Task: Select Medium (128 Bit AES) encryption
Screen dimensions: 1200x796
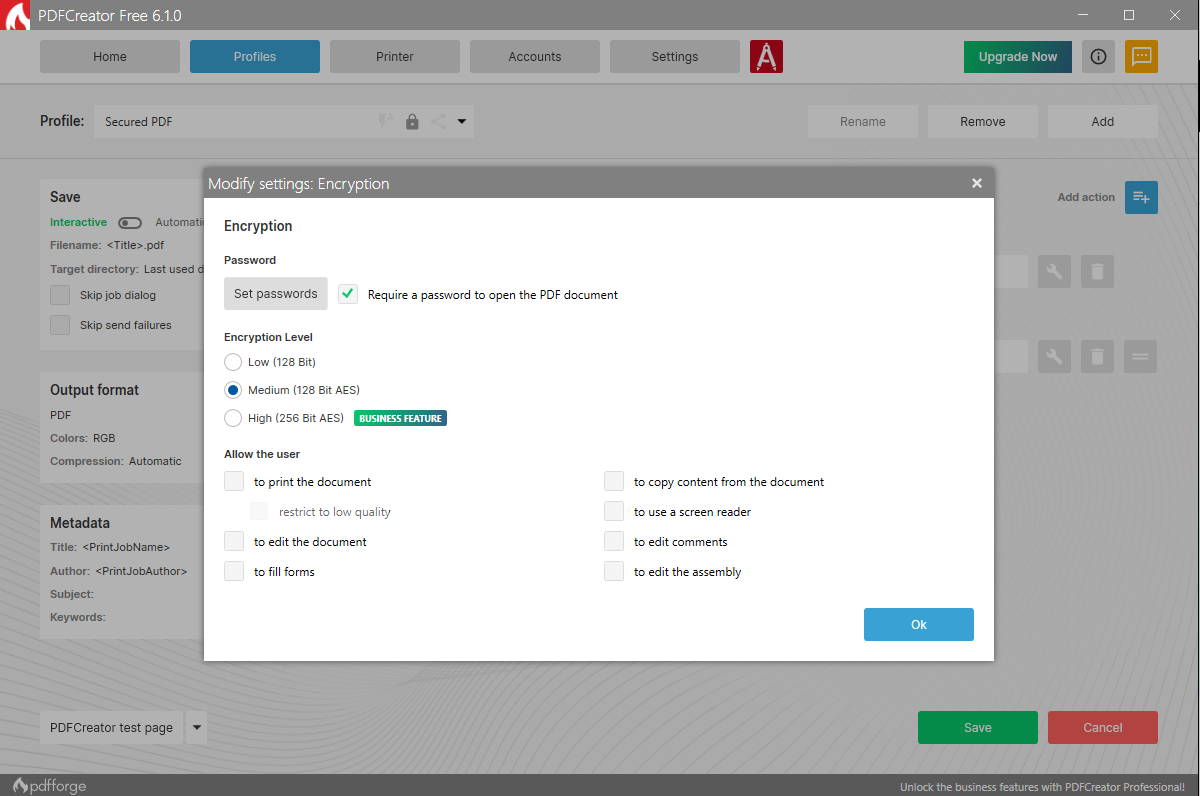Action: [x=233, y=390]
